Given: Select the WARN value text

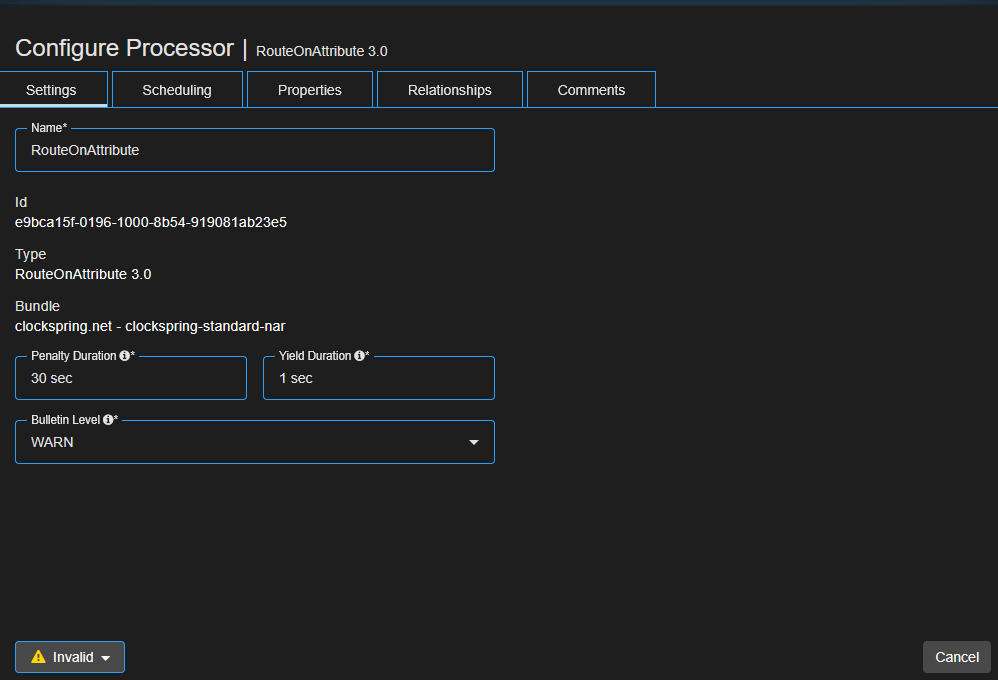Looking at the screenshot, I should pos(52,441).
